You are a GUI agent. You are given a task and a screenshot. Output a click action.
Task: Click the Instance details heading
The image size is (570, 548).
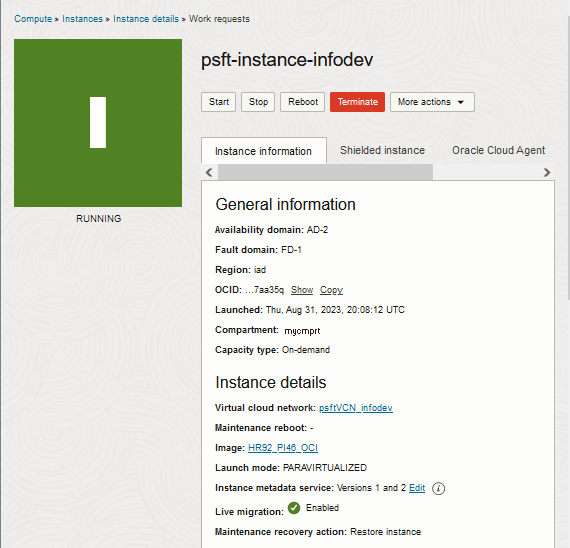pos(271,383)
